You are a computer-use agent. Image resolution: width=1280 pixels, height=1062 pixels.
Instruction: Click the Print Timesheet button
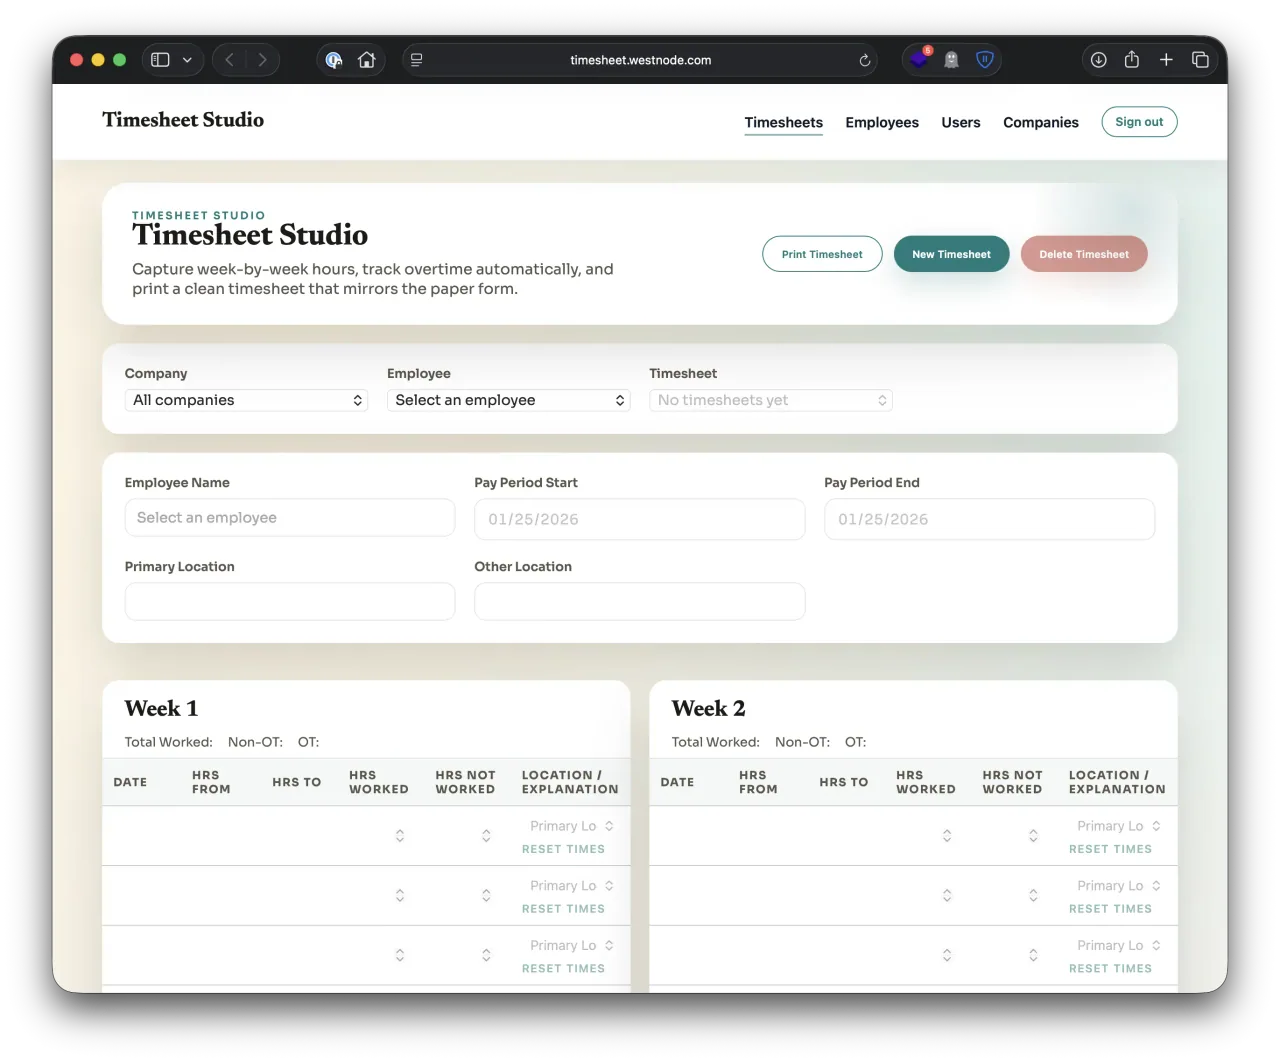(x=822, y=254)
